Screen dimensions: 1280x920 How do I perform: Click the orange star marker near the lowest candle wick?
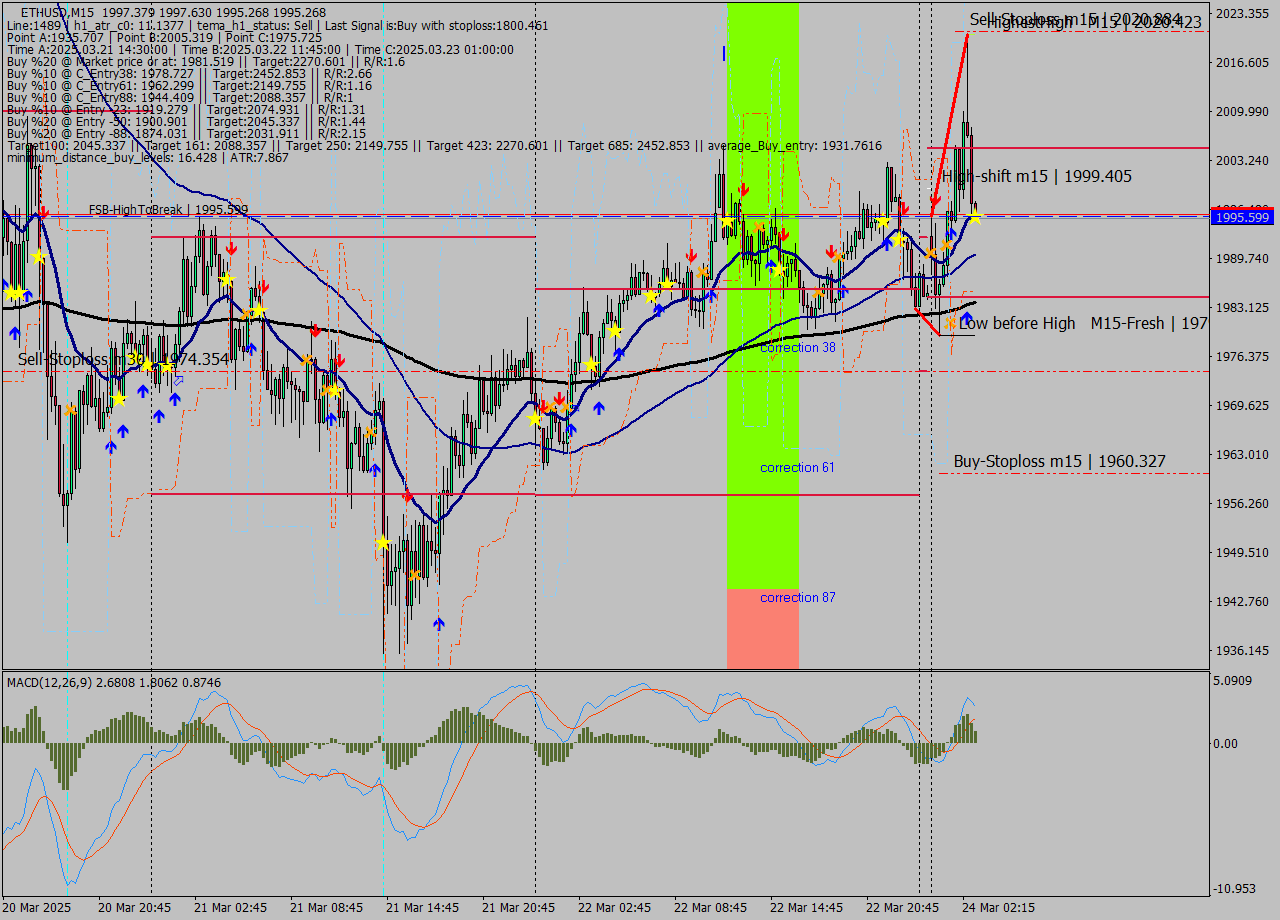[415, 575]
